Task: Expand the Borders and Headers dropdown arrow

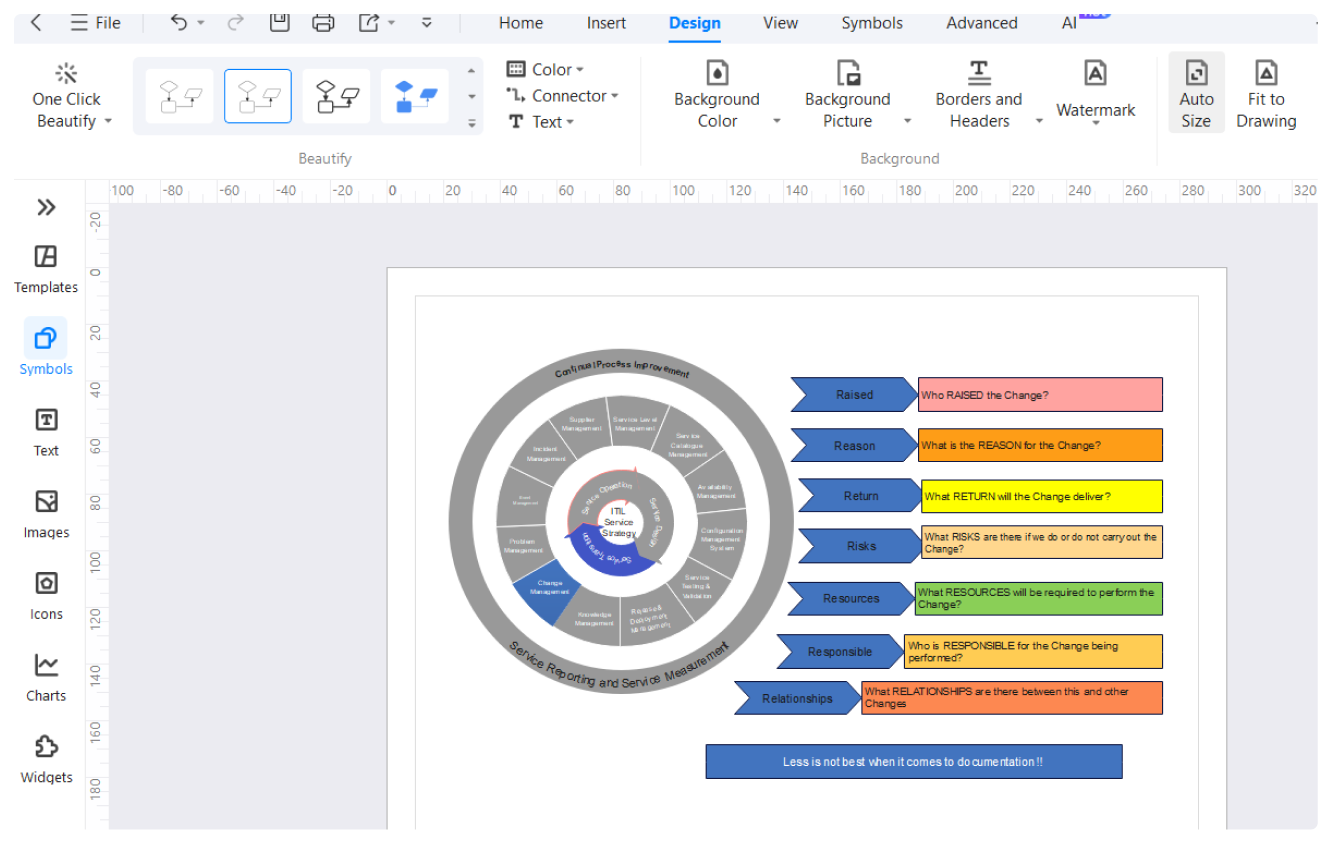Action: point(1039,121)
